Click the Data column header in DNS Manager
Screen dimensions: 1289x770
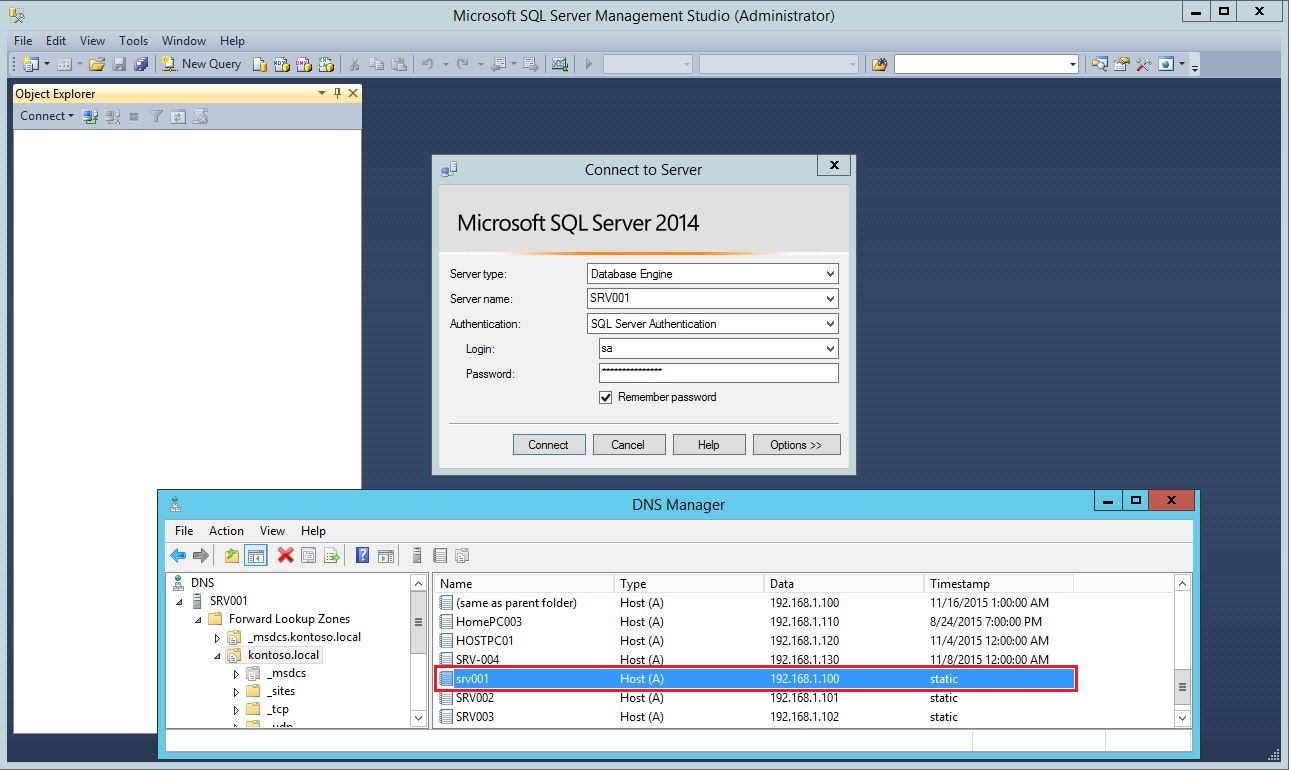(x=844, y=584)
